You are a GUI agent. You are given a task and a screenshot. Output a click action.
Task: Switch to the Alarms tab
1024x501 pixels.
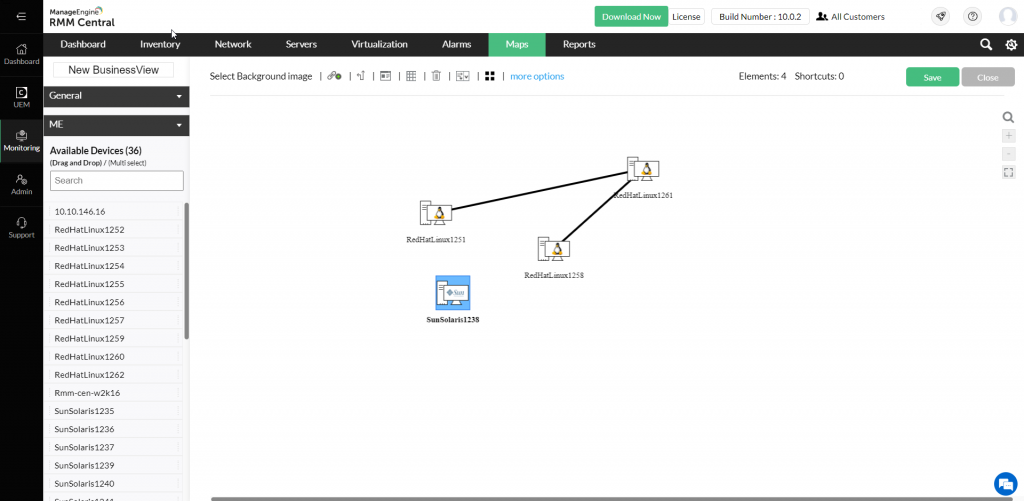click(x=456, y=44)
